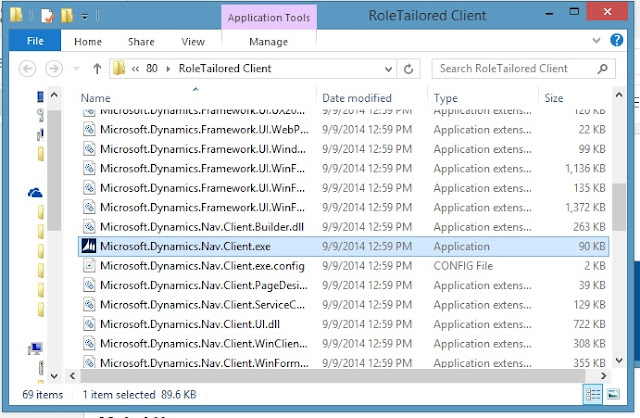
Task: Click the UI.Wind file icon
Action: point(89,149)
